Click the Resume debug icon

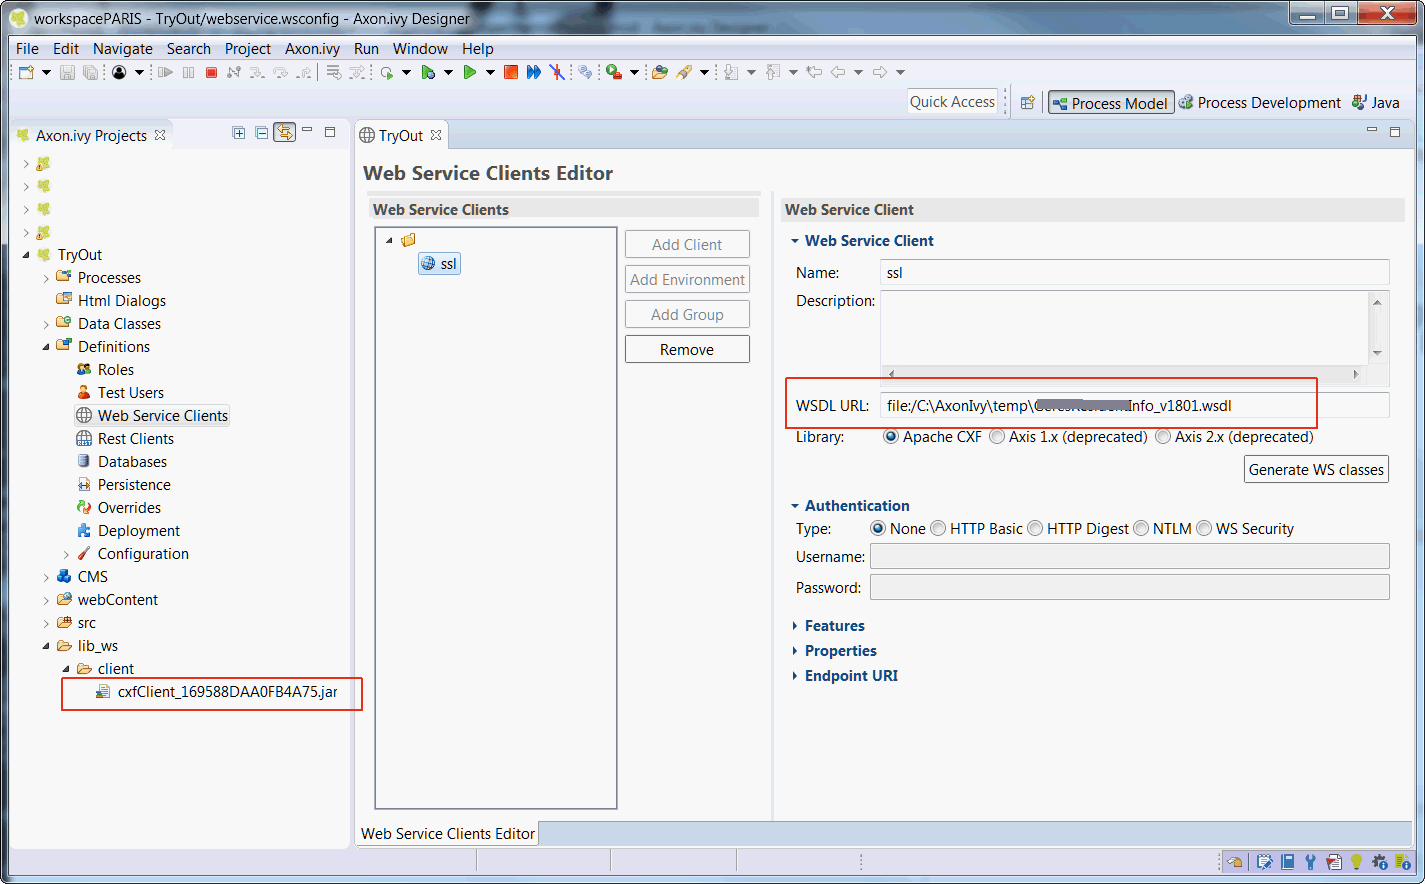click(166, 72)
